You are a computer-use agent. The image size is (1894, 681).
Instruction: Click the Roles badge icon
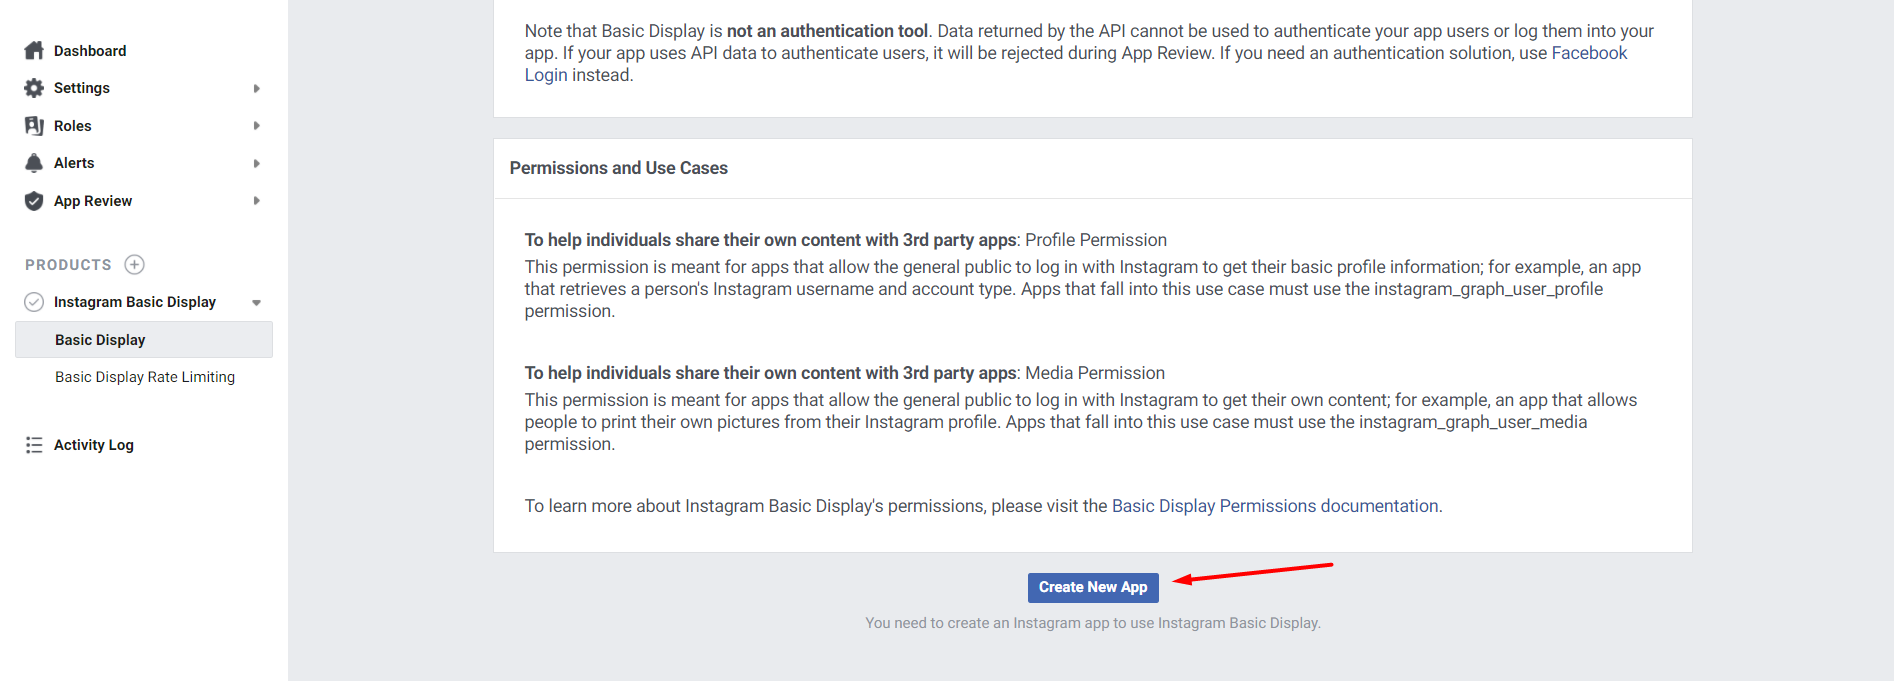(34, 126)
